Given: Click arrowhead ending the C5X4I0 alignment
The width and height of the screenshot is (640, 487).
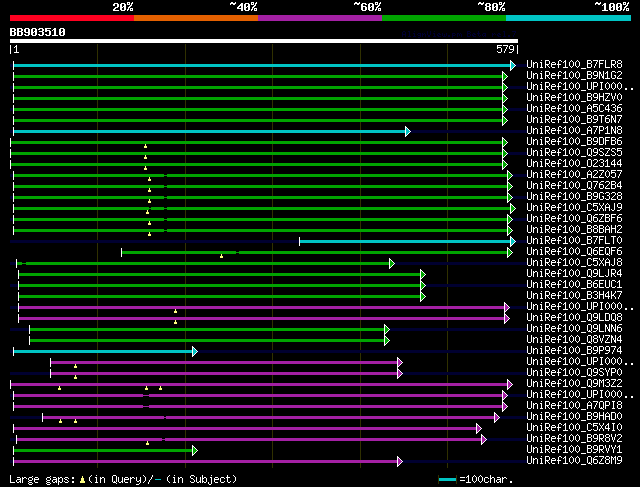Looking at the screenshot, I should 479,429.
